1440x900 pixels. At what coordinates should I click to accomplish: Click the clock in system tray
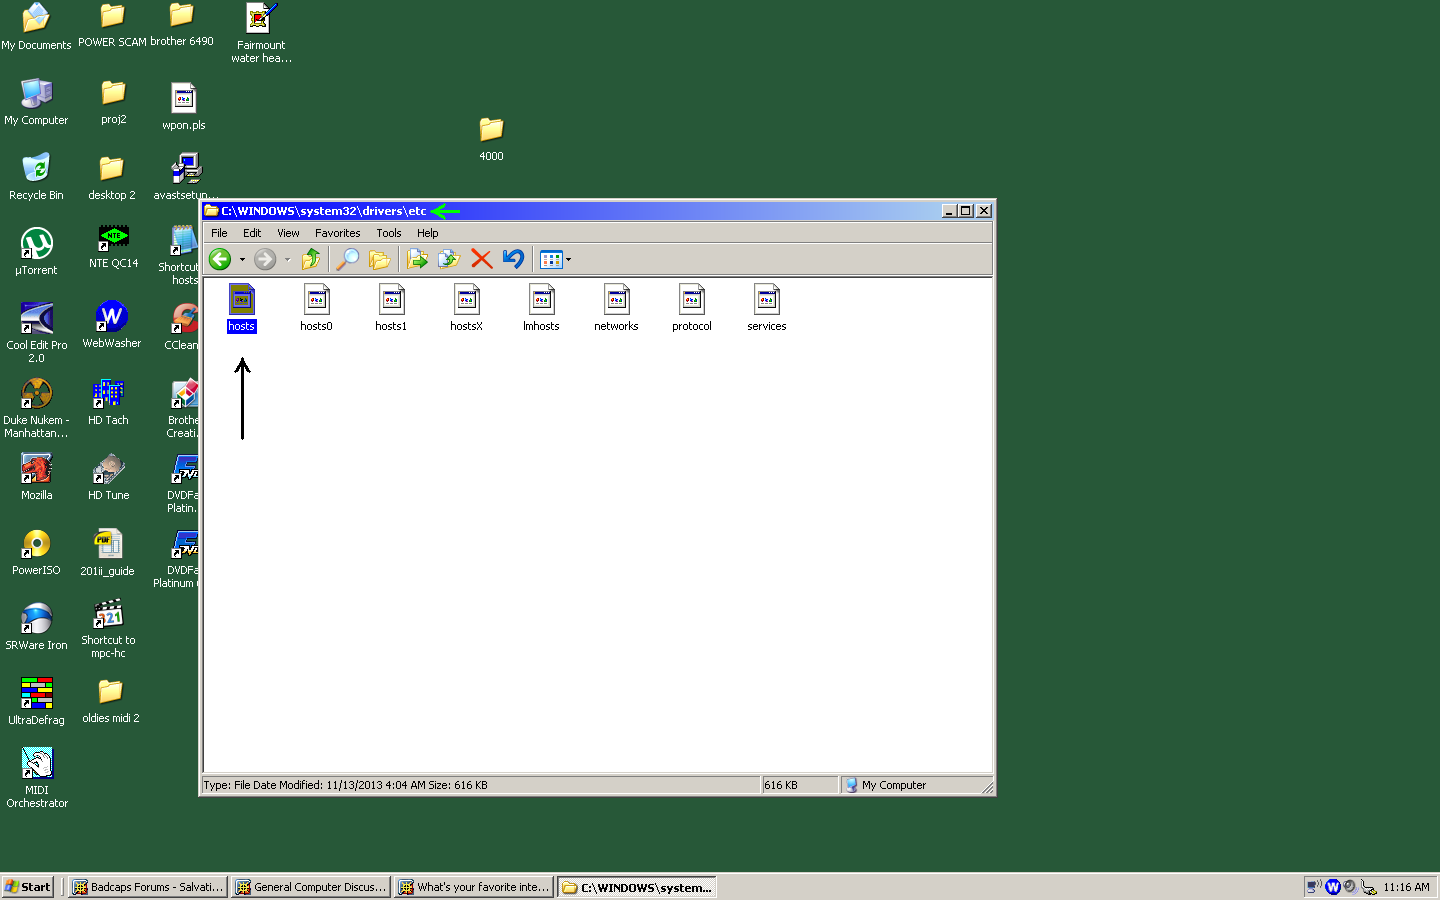click(1405, 887)
